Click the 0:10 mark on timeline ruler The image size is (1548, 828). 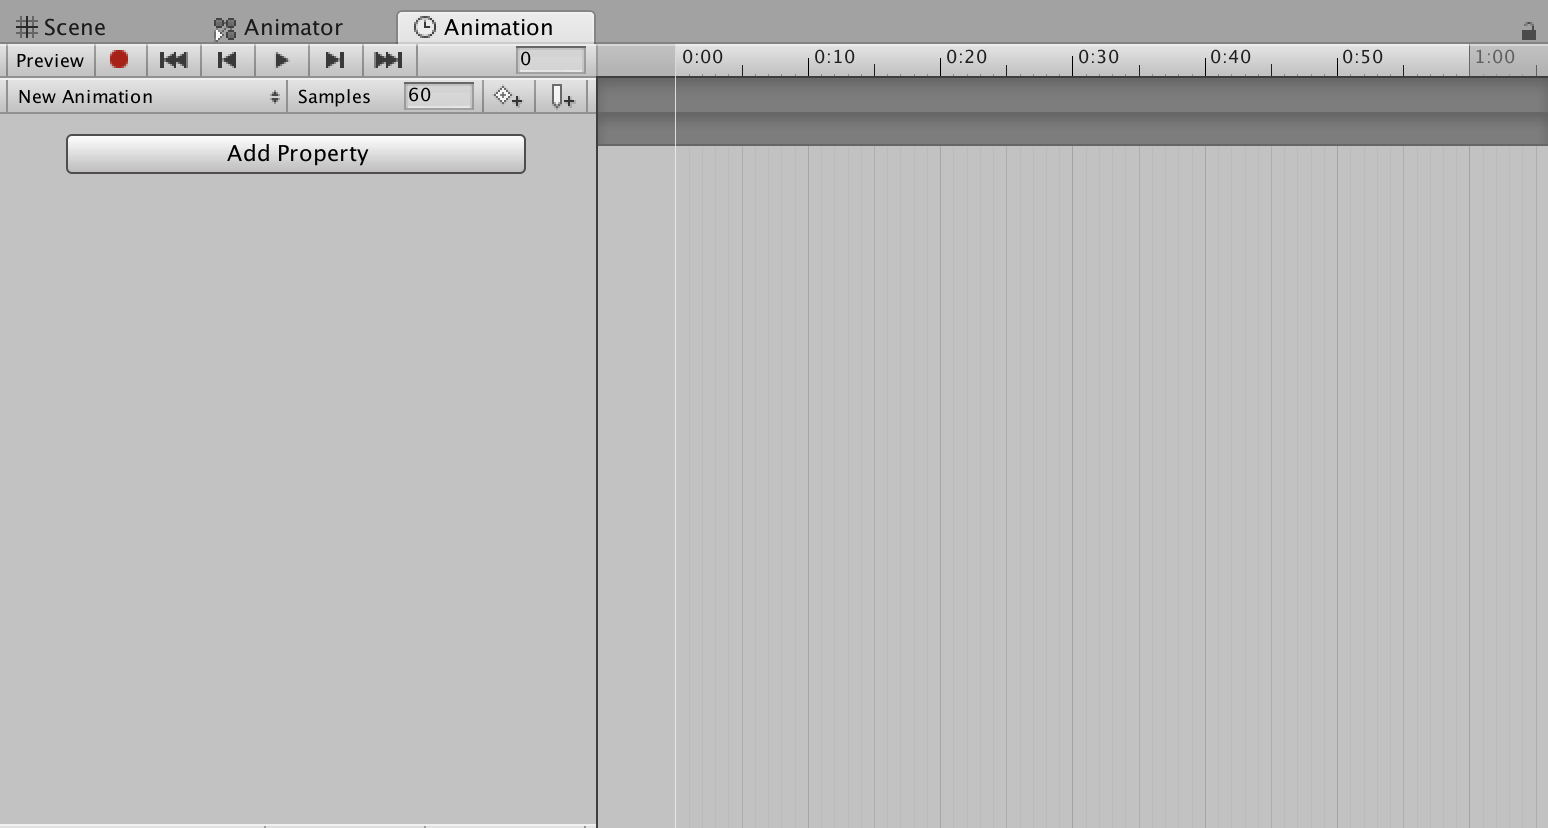click(x=834, y=57)
